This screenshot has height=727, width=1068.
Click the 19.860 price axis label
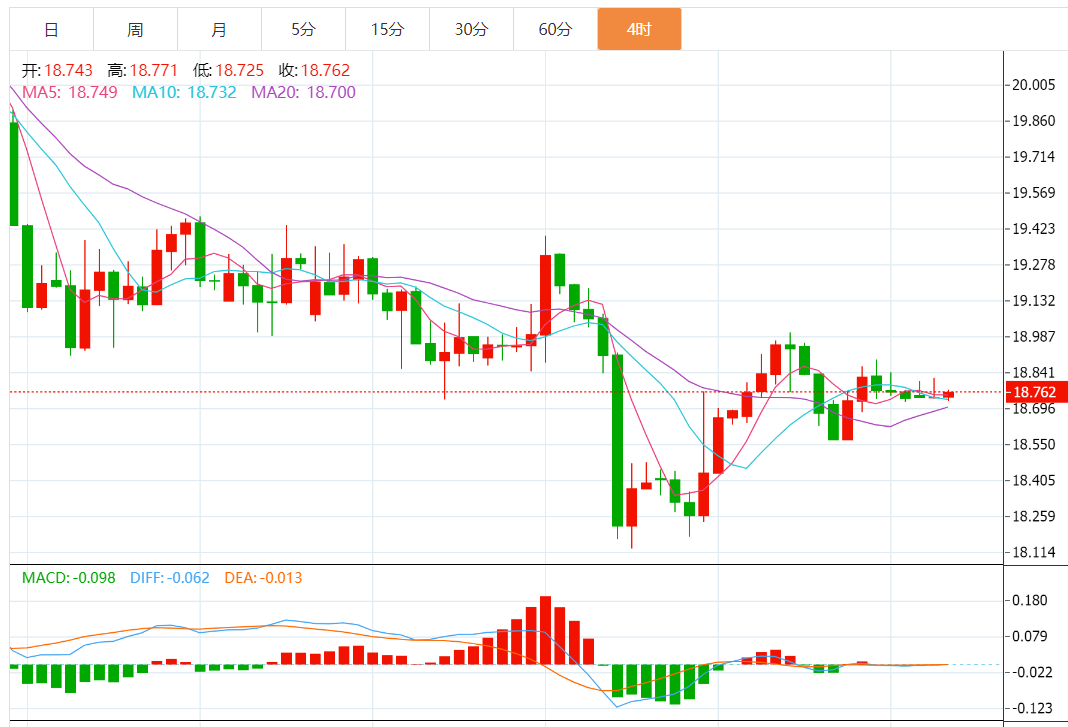coord(1033,121)
